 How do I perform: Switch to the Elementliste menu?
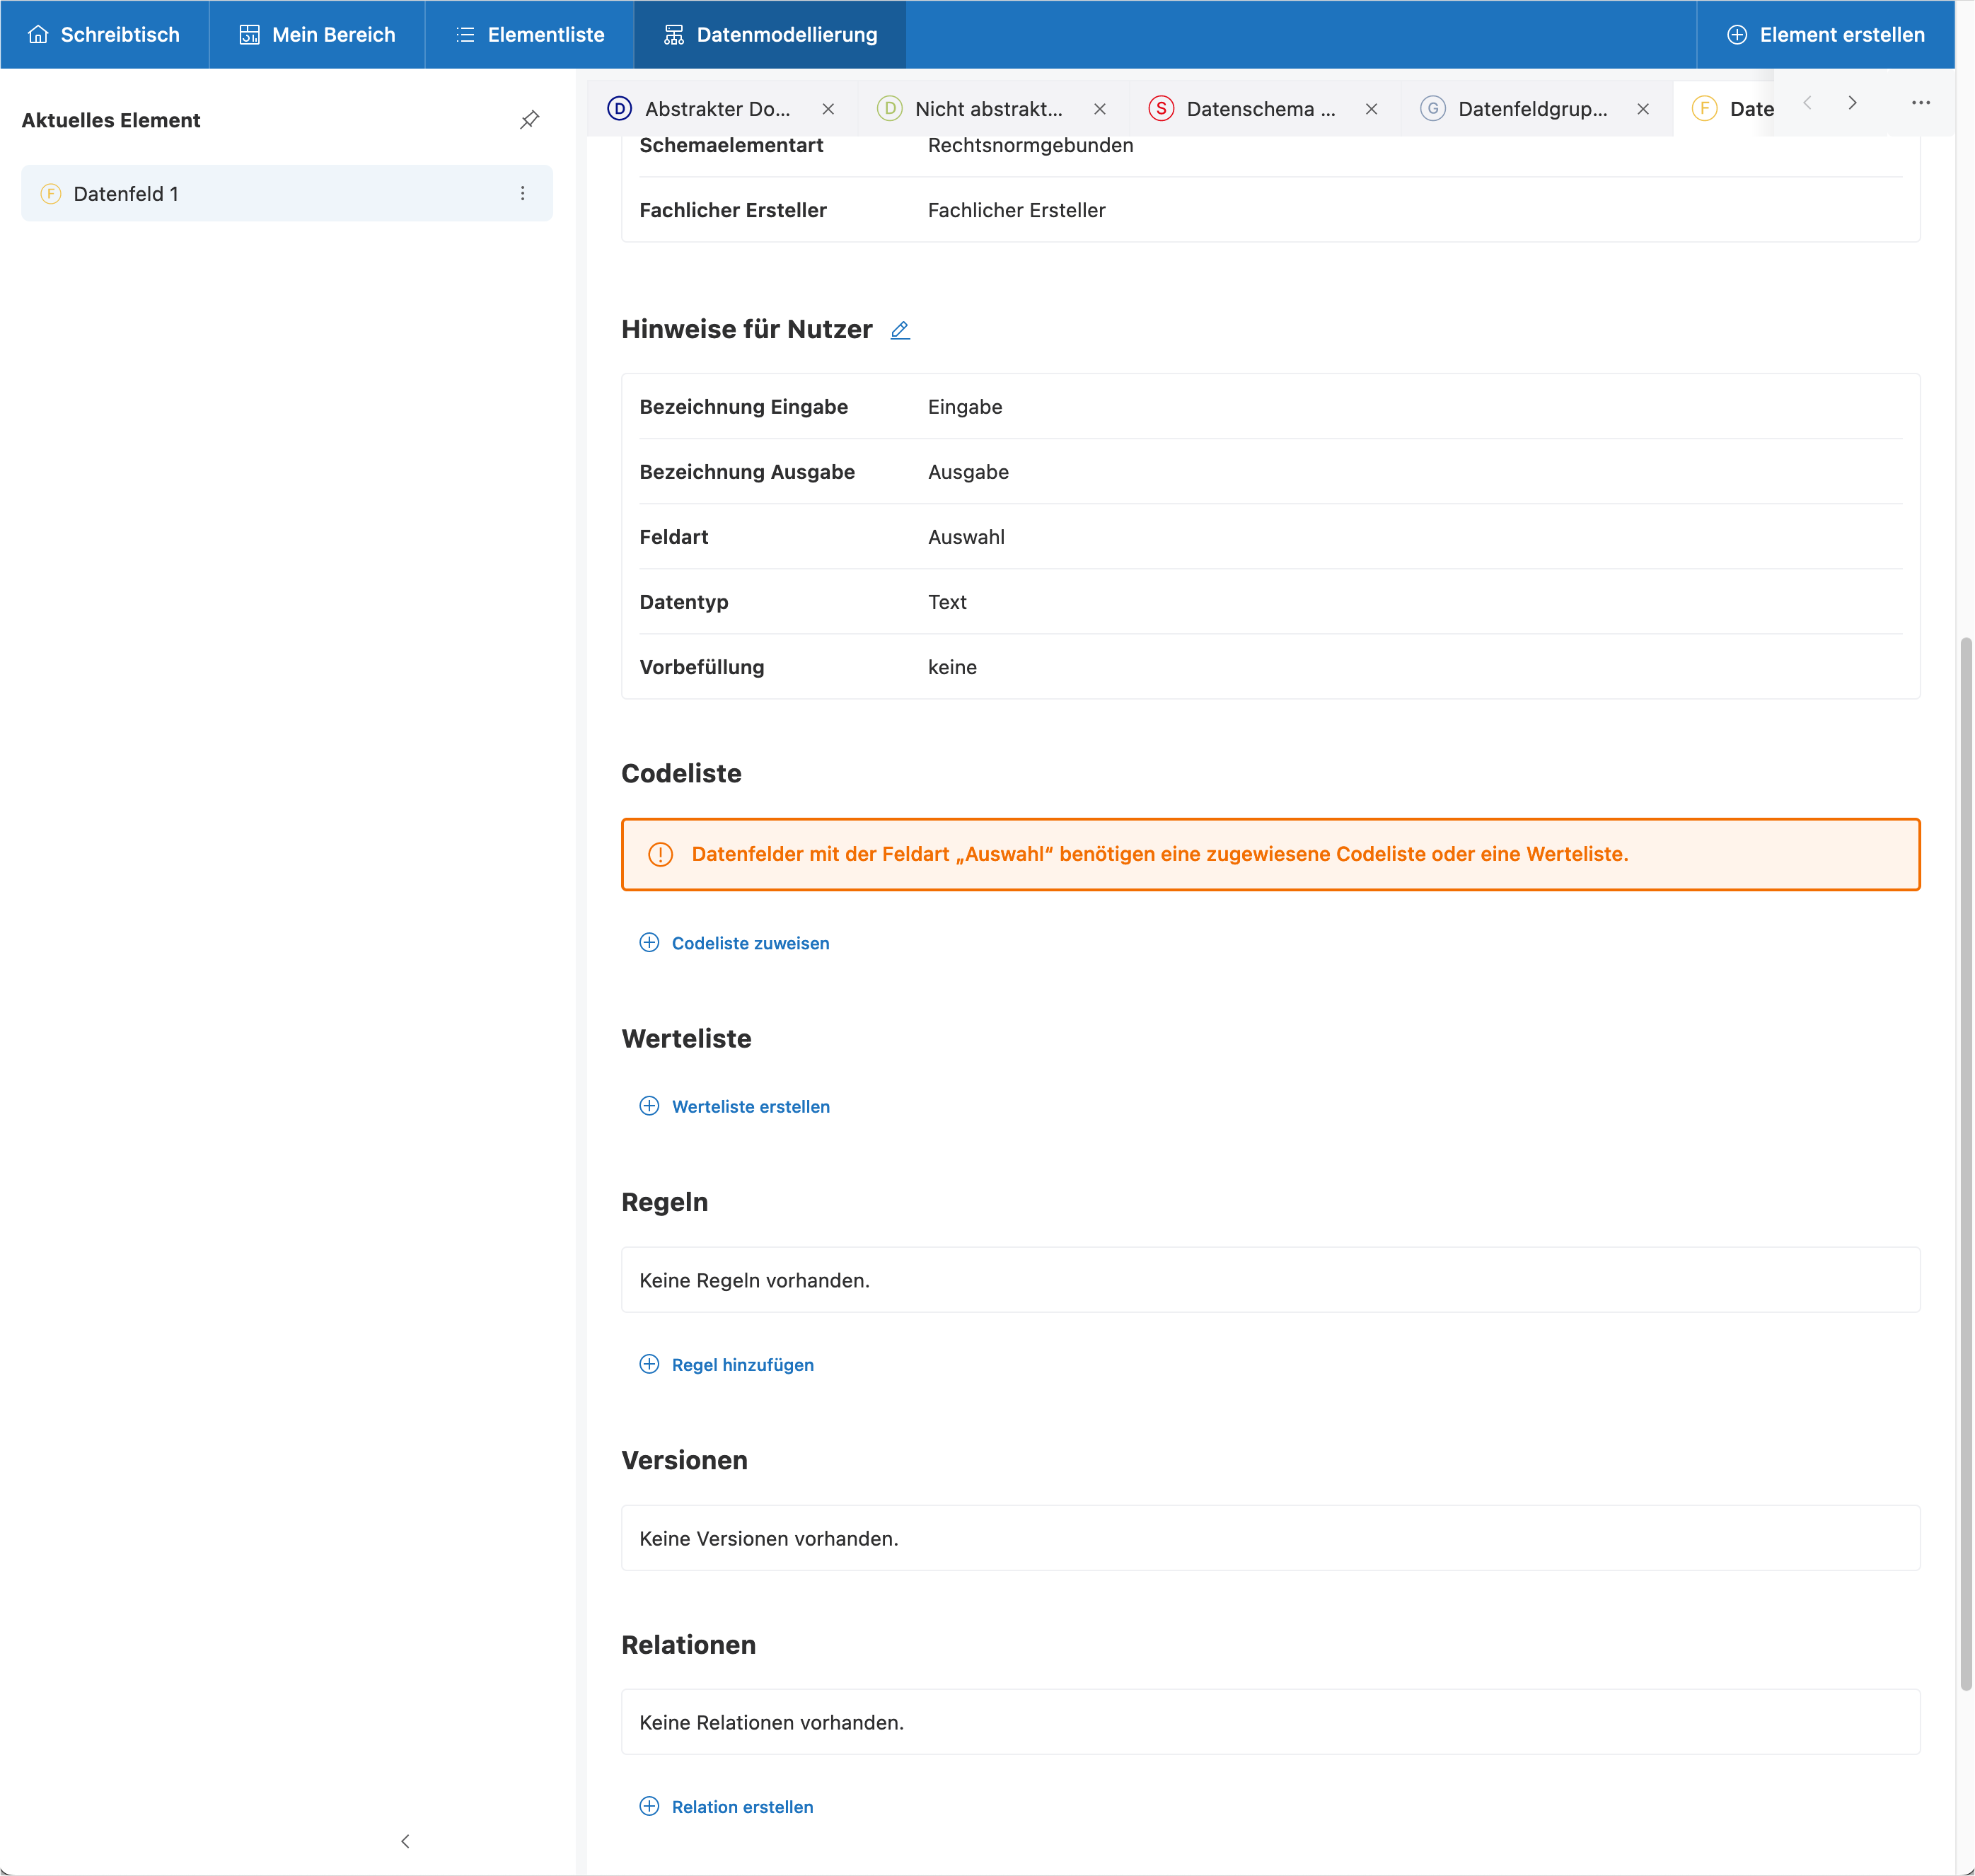coord(529,34)
